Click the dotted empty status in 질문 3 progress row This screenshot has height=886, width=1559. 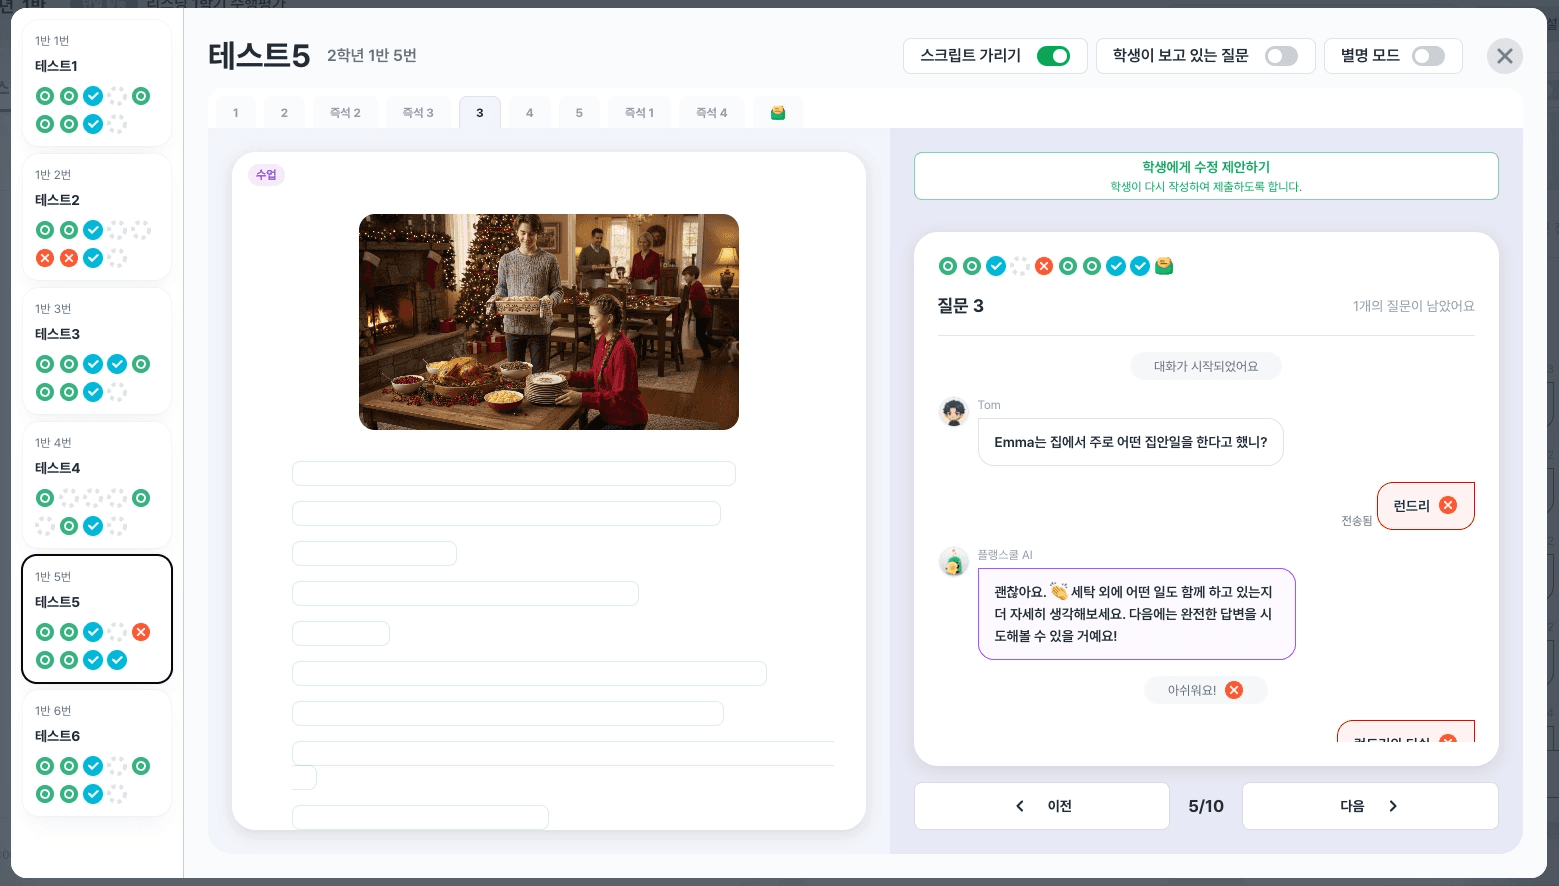pyautogui.click(x=1020, y=266)
